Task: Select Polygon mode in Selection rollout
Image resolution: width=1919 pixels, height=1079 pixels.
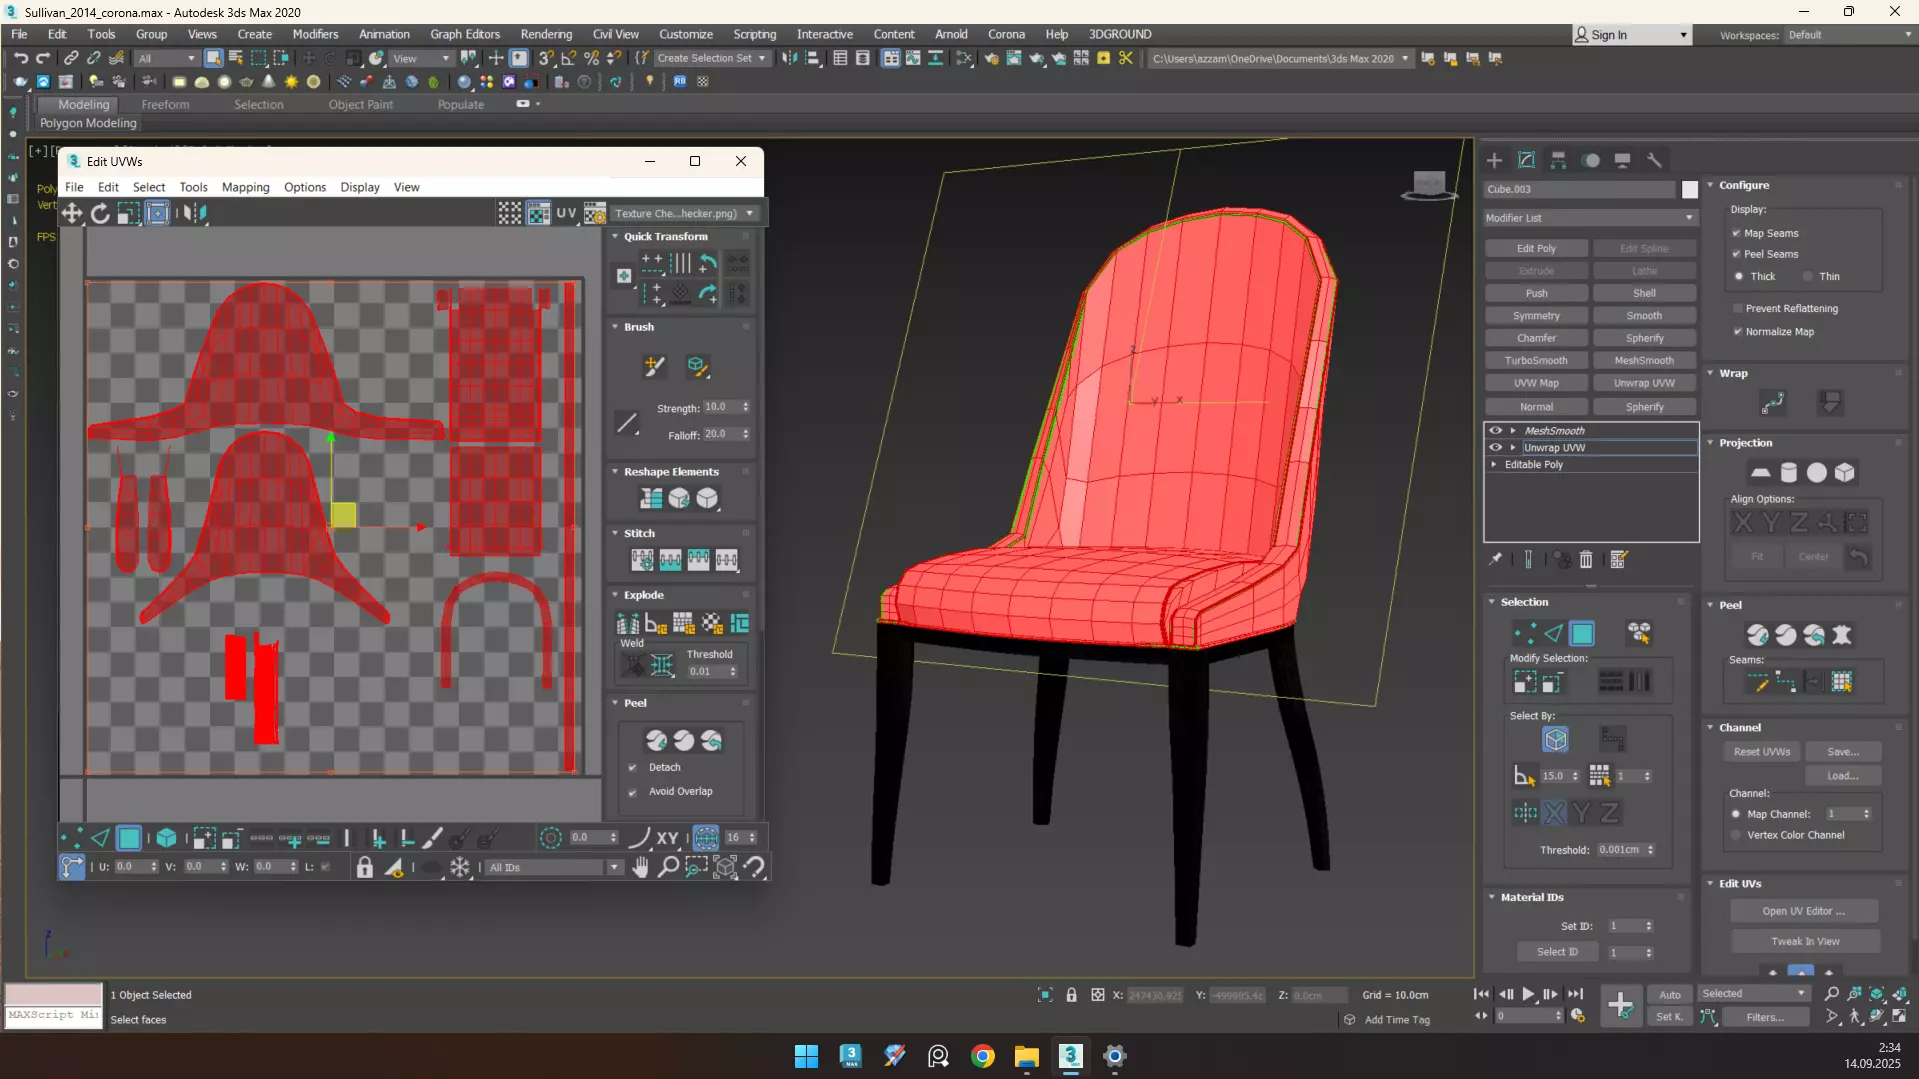Action: pos(1582,634)
